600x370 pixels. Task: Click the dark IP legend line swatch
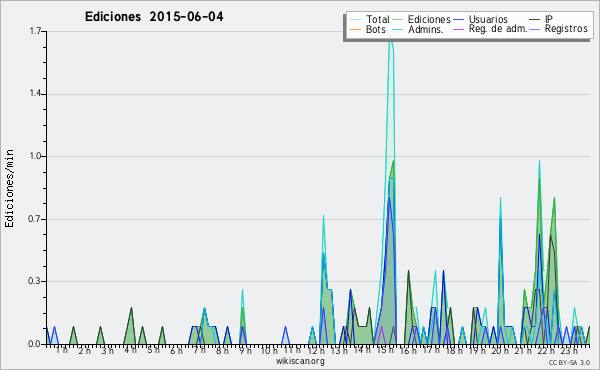534,20
